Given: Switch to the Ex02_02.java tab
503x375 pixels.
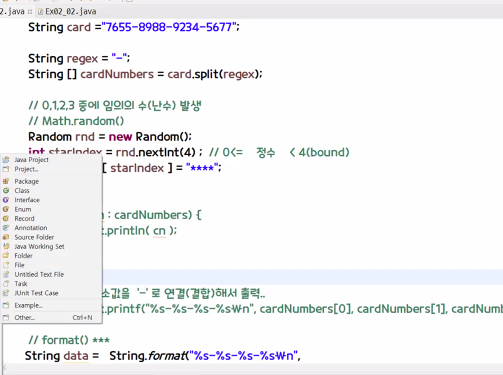Looking at the screenshot, I should coord(67,12).
